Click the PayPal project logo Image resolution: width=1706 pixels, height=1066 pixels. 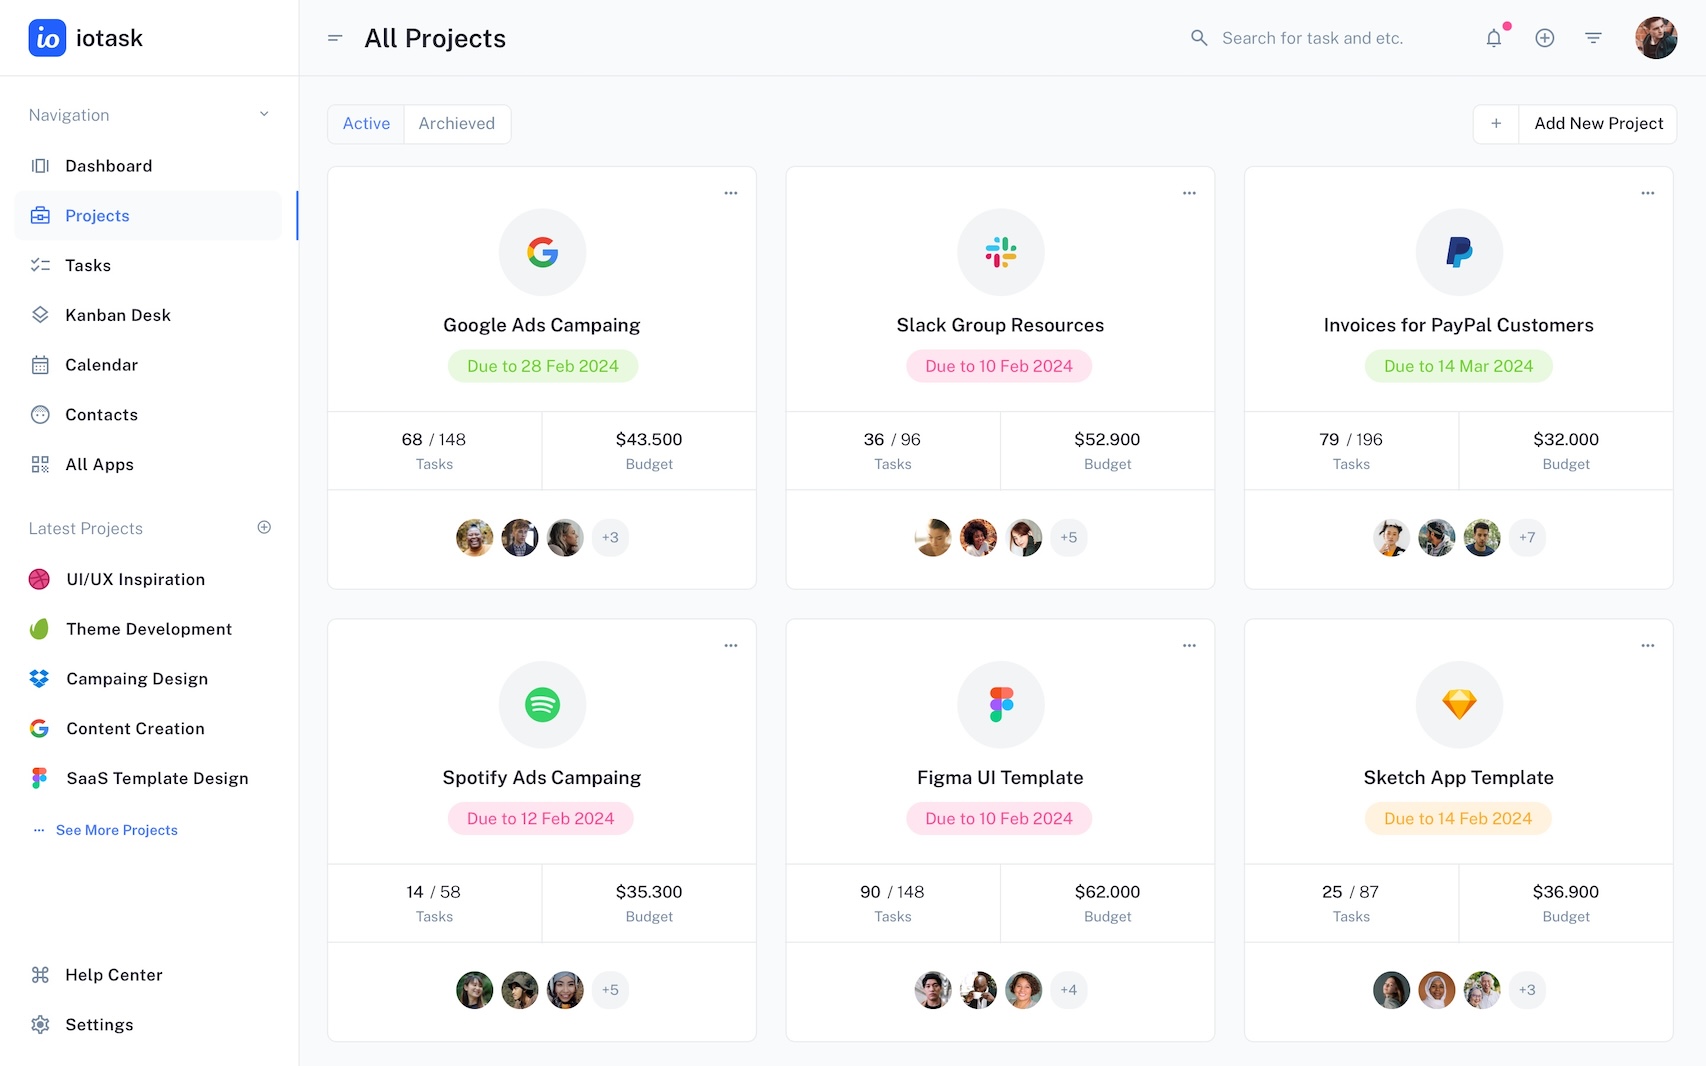tap(1458, 252)
